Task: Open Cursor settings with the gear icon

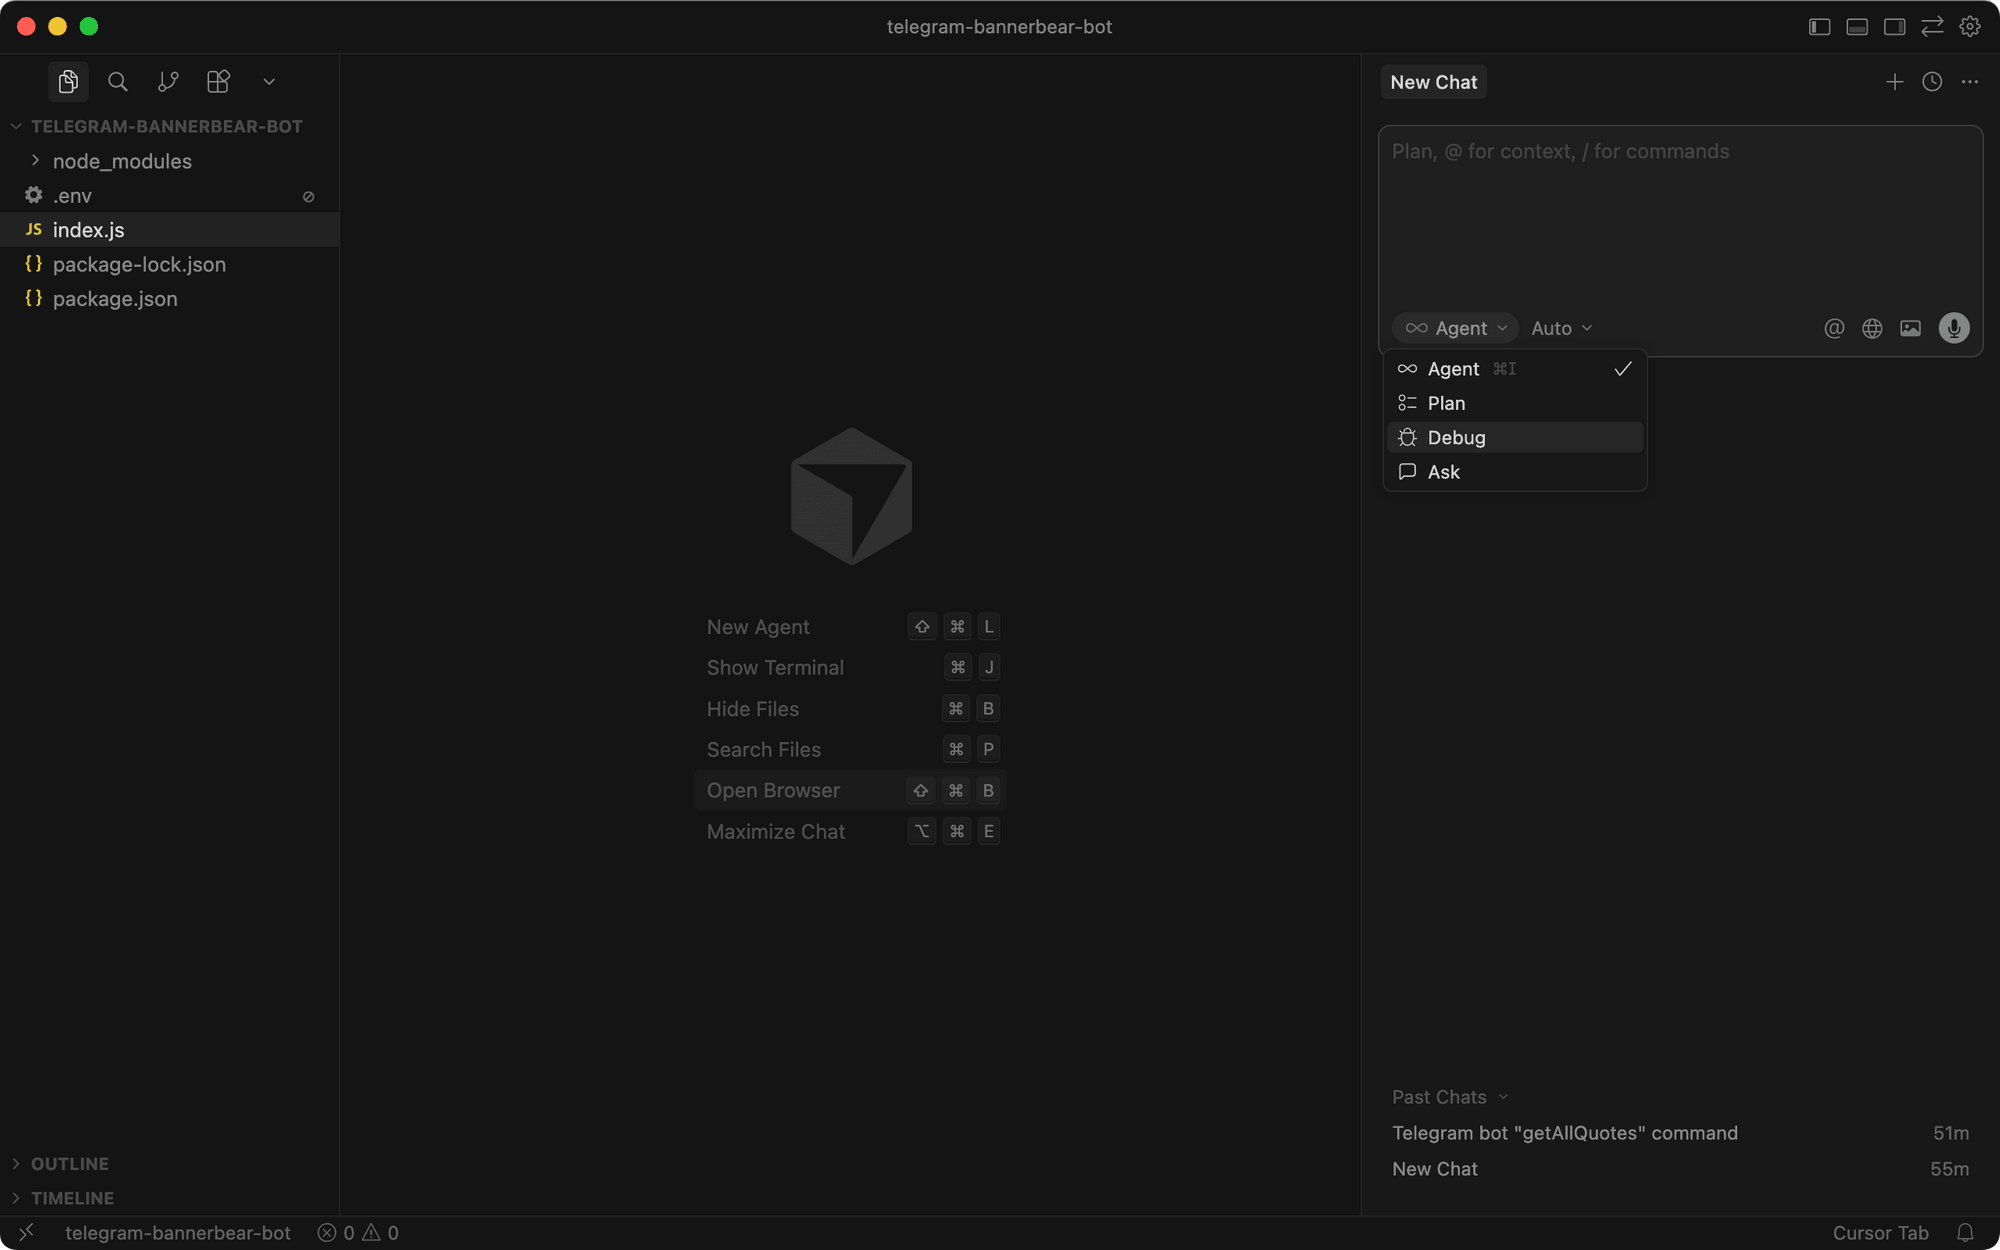Action: 1969,26
